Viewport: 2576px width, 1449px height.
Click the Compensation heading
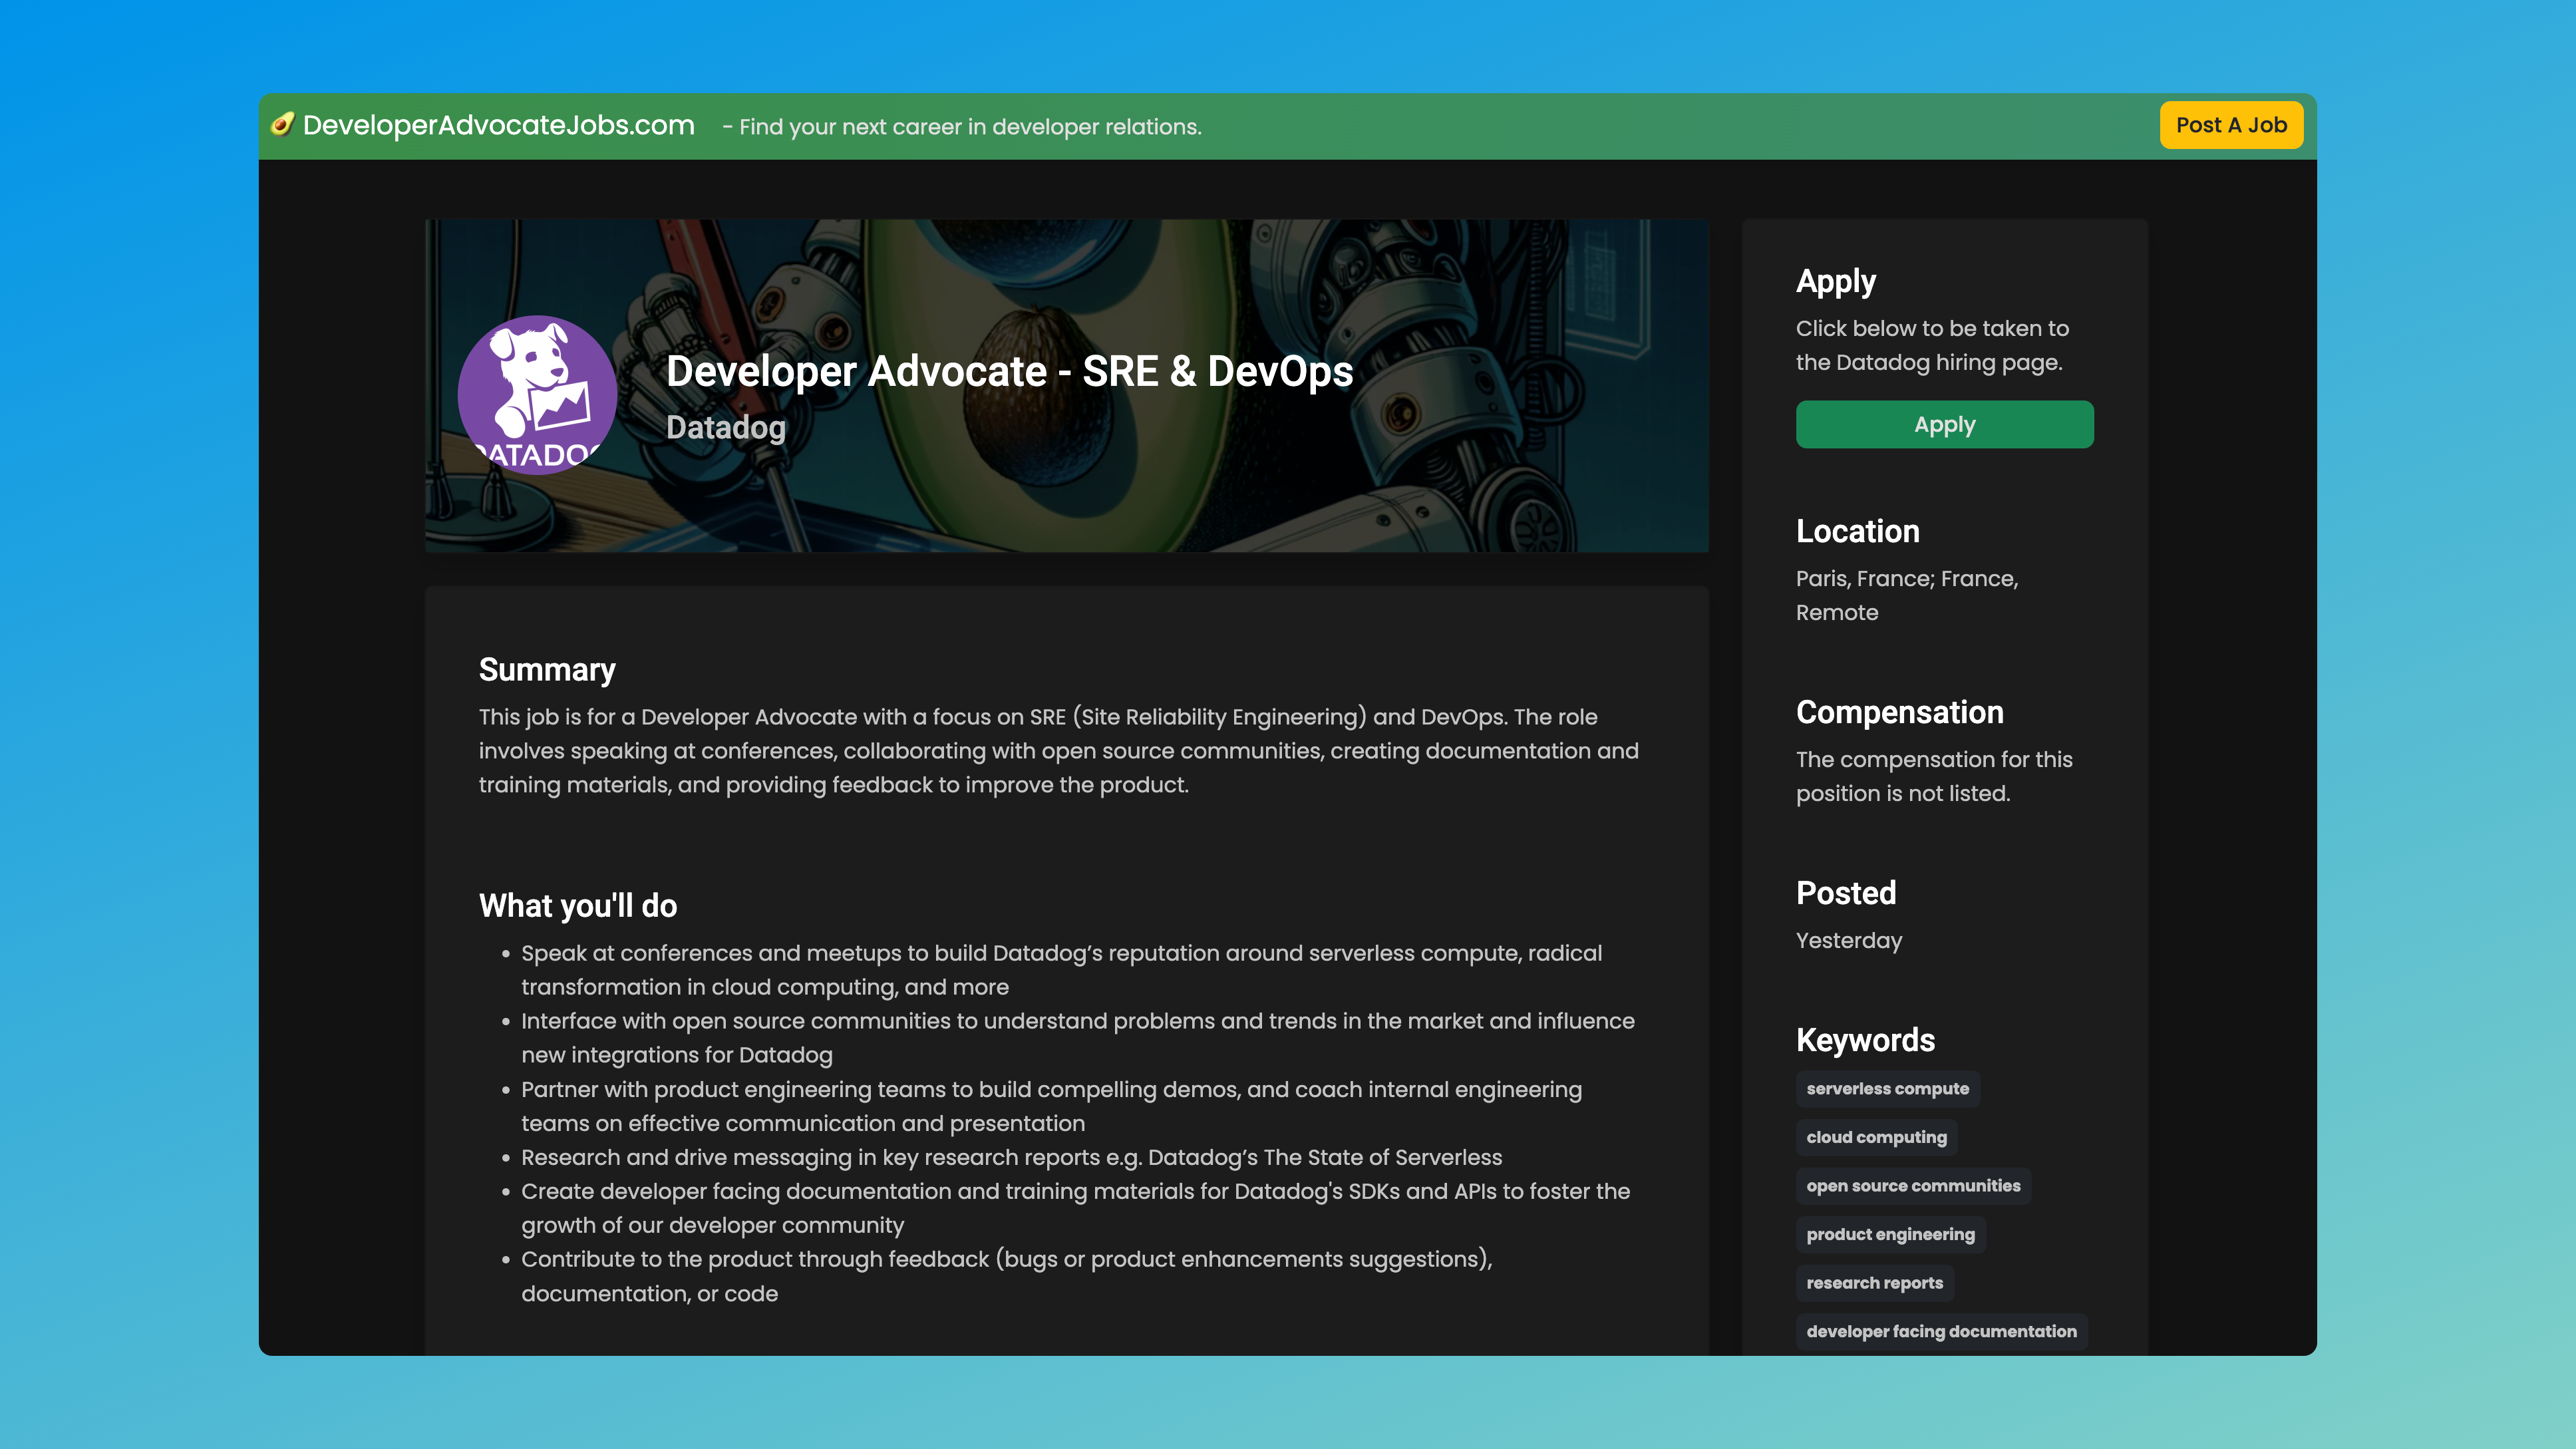(1899, 712)
